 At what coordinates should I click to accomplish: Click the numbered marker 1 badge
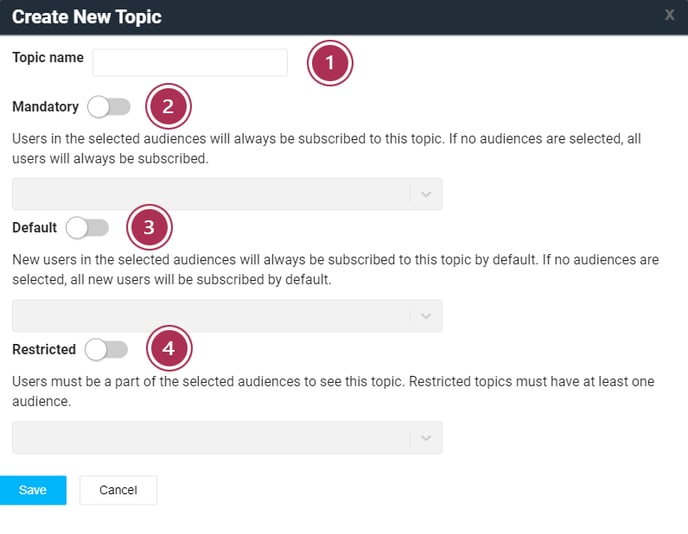point(330,63)
